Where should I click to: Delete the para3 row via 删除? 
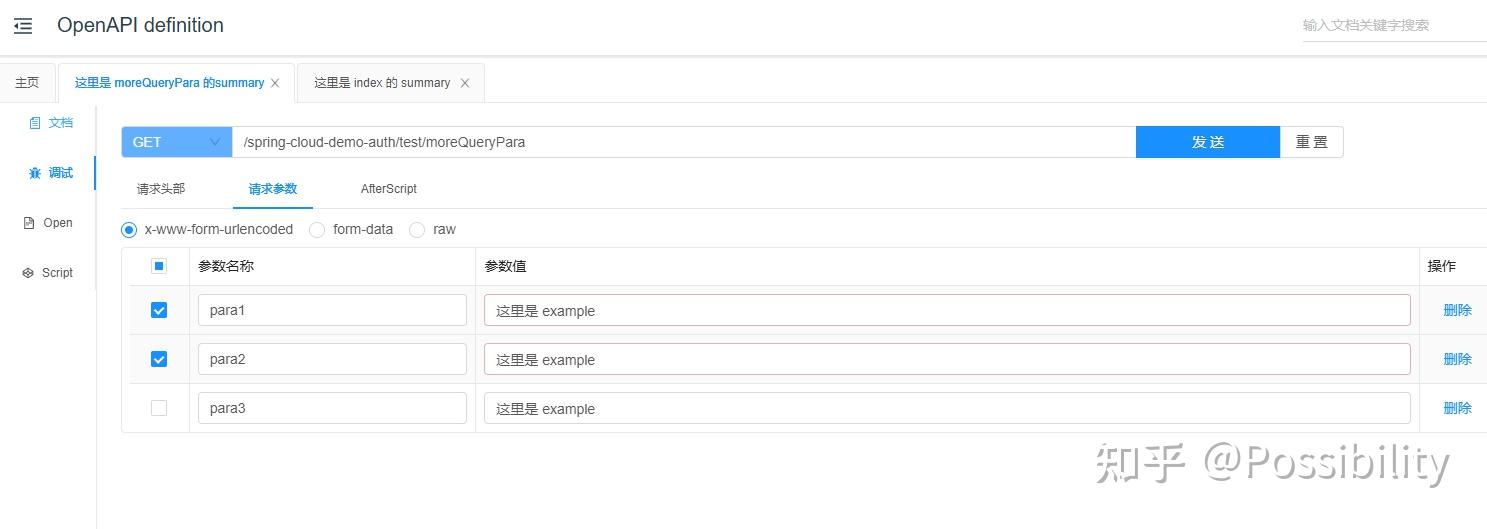[x=1457, y=408]
